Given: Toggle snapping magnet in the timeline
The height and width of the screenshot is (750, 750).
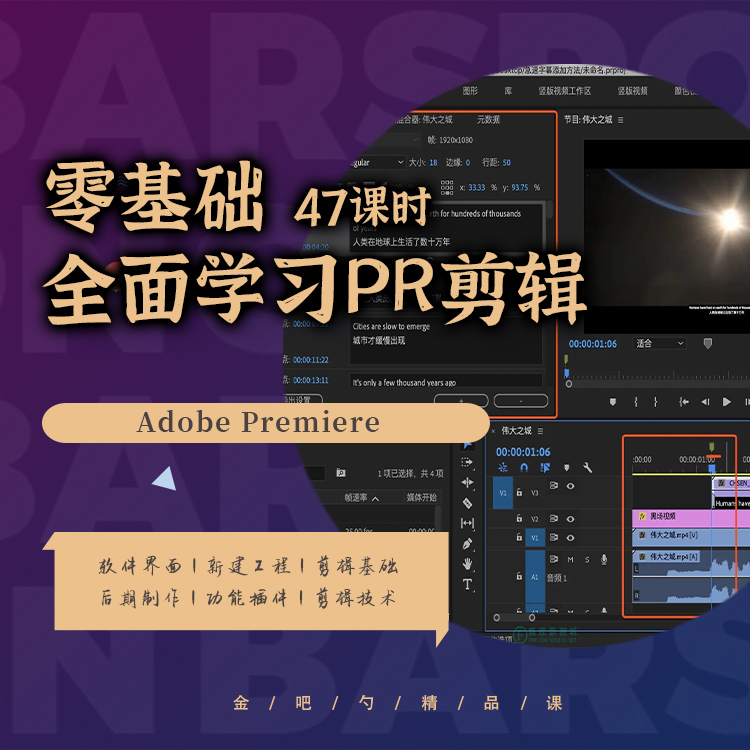Looking at the screenshot, I should [x=524, y=467].
